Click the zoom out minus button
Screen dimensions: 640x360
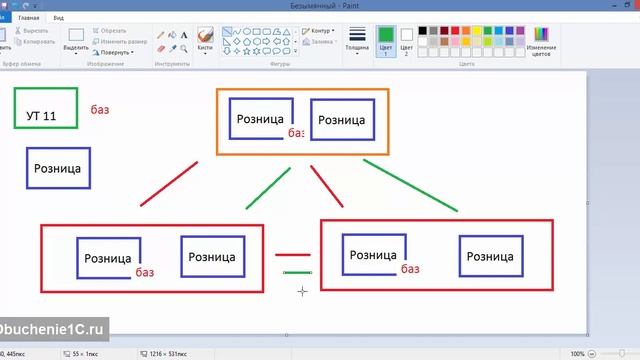tap(592, 354)
